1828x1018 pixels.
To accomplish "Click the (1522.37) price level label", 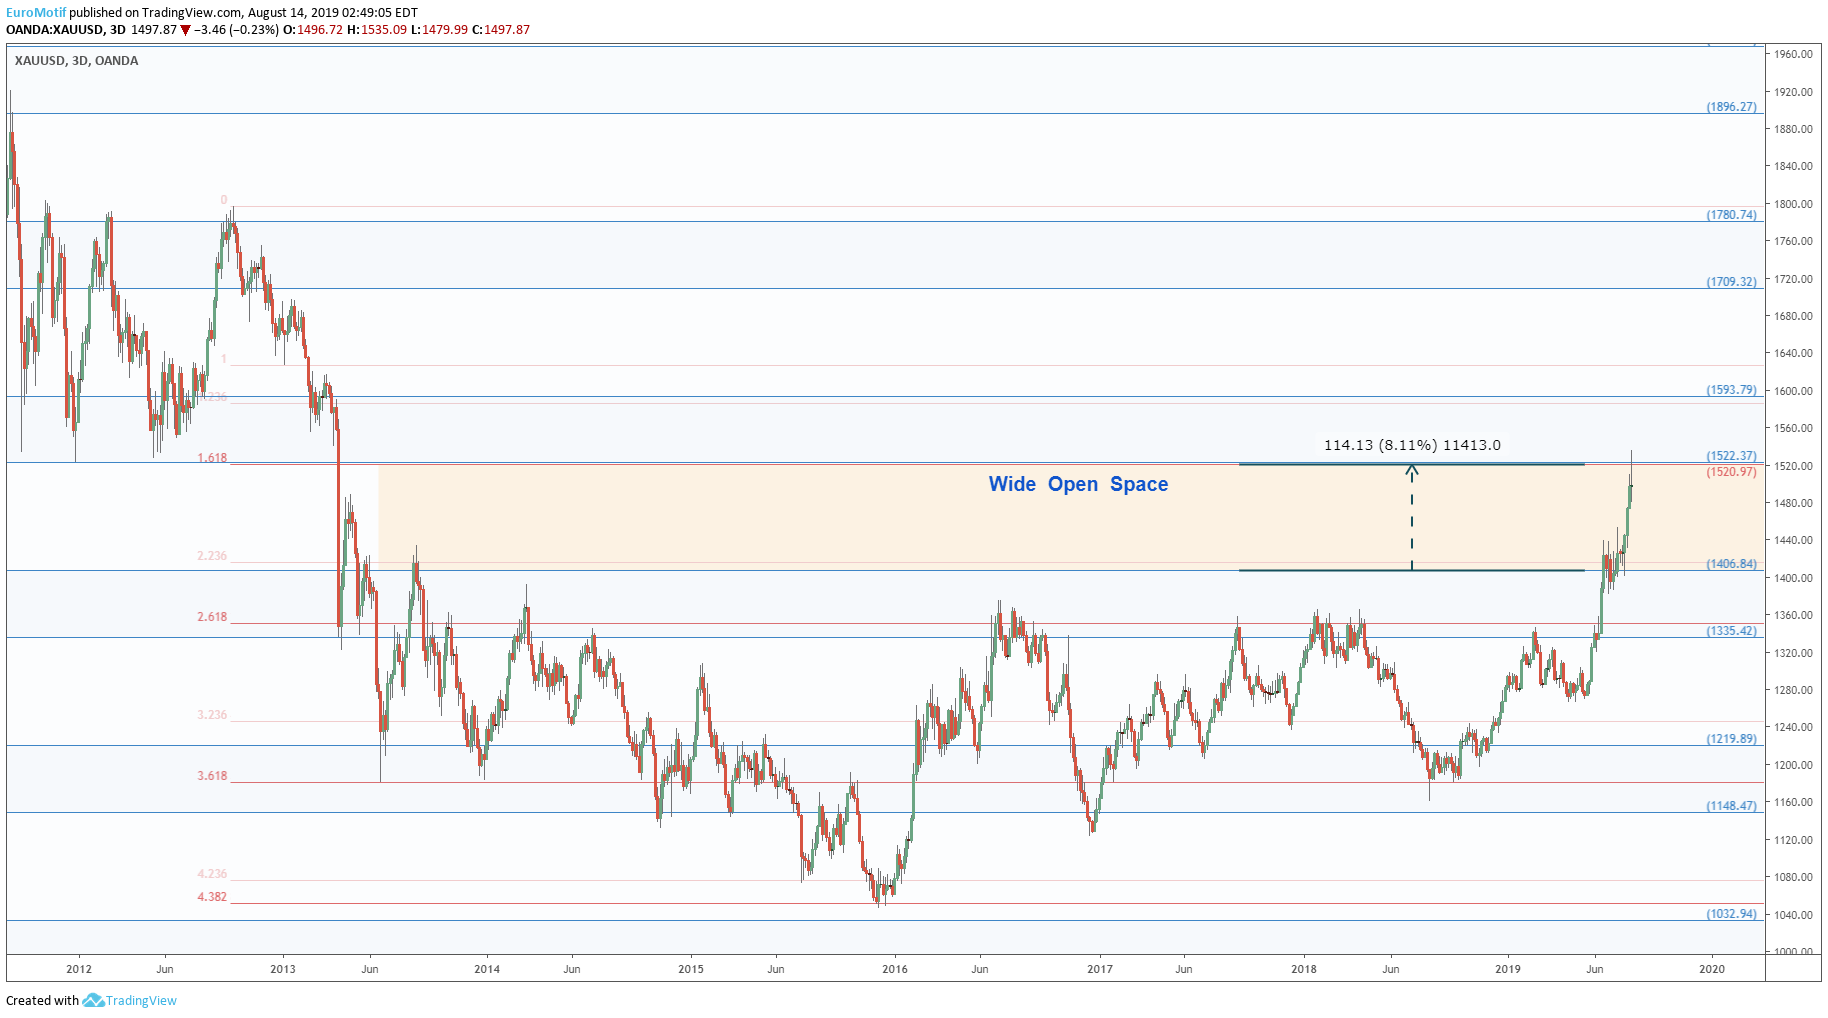I will coord(1731,456).
